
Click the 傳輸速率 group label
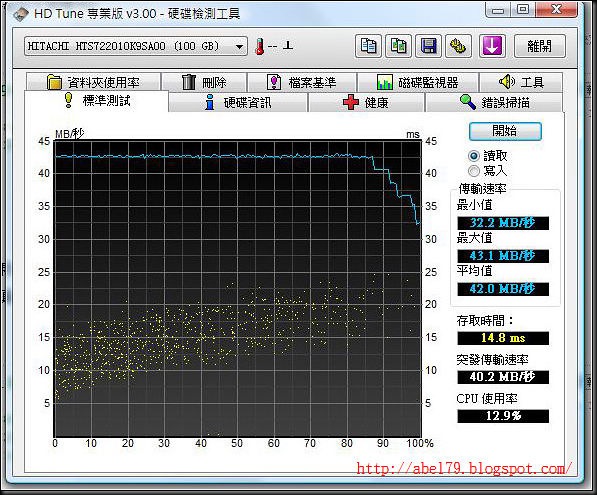point(482,189)
